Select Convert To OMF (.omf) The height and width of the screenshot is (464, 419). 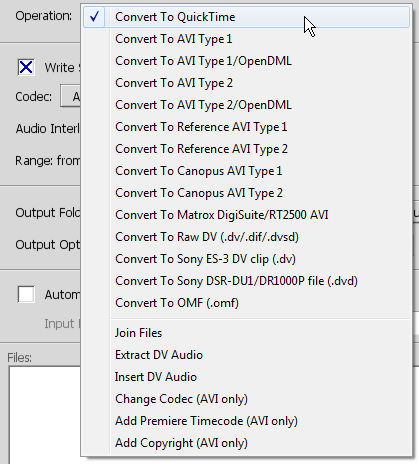click(x=246, y=303)
